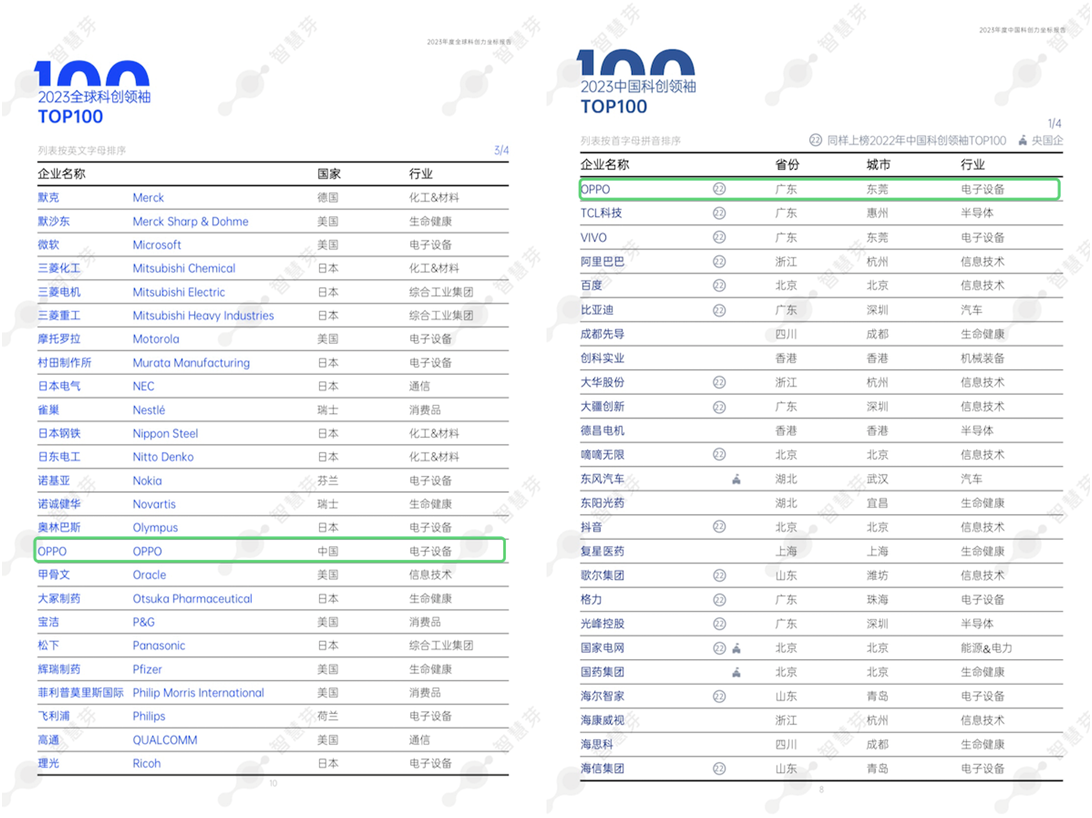The width and height of the screenshot is (1092, 818).
Task: Click the 22 badge beside 百度
Action: pos(719,285)
